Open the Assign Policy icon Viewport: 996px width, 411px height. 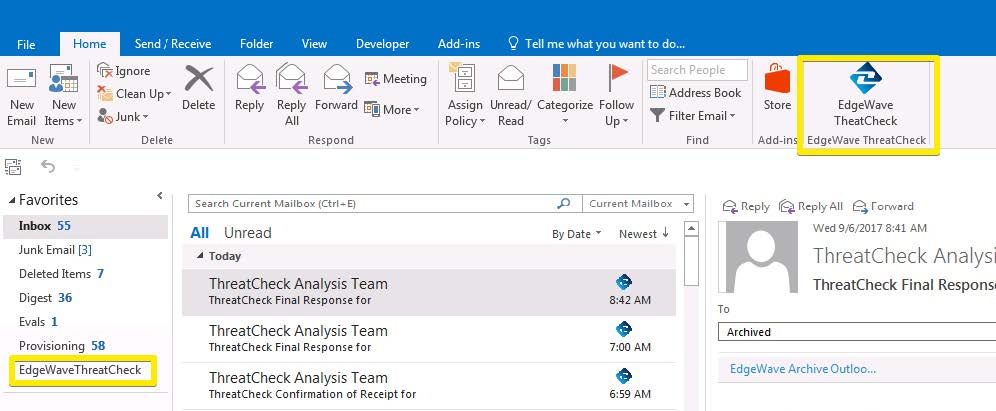coord(464,77)
